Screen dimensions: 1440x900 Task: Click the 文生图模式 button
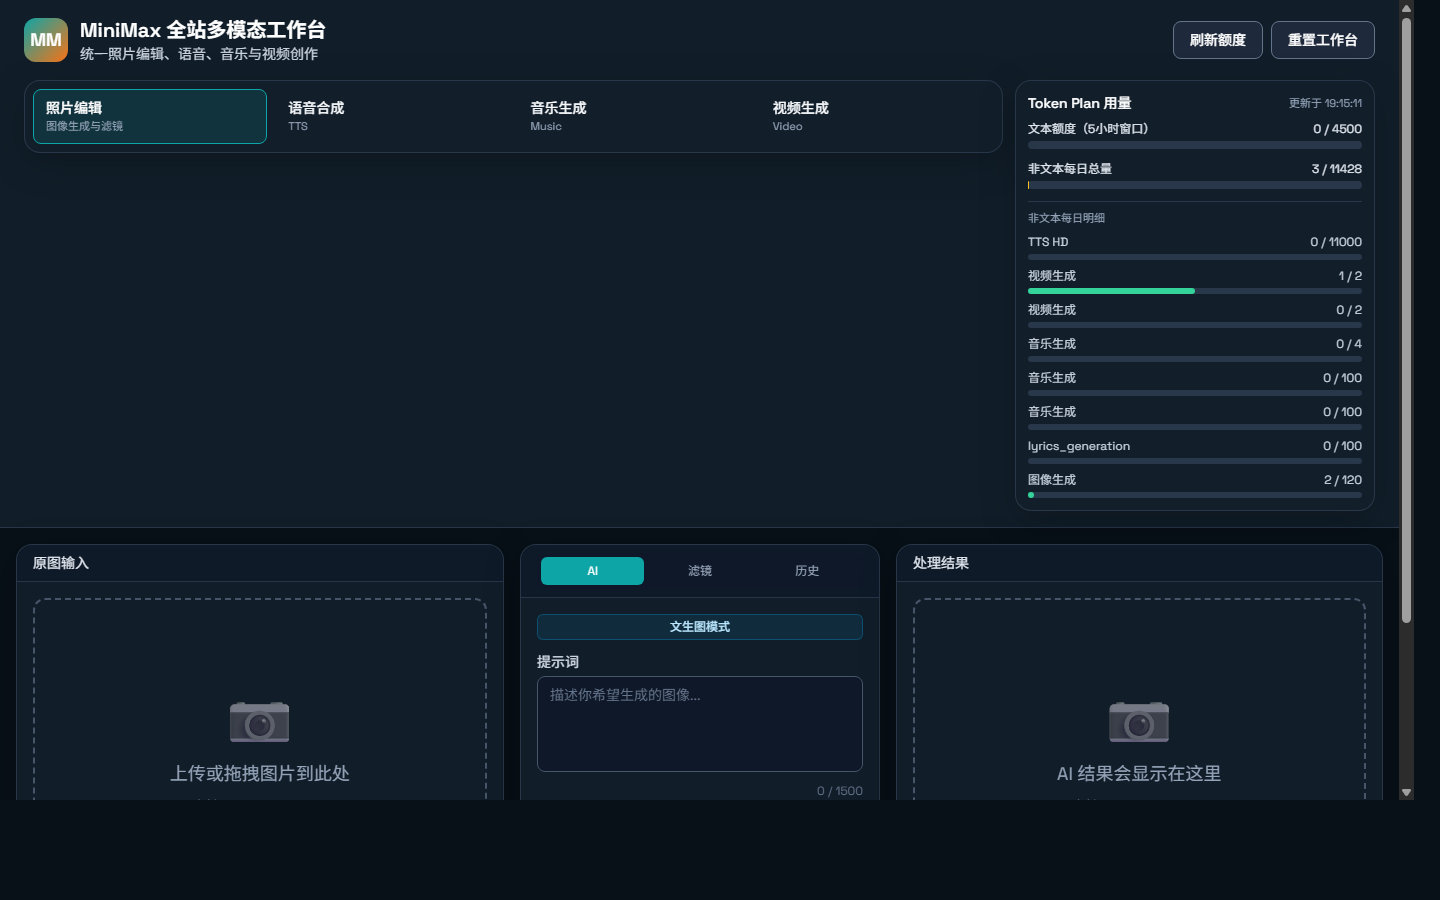[700, 627]
